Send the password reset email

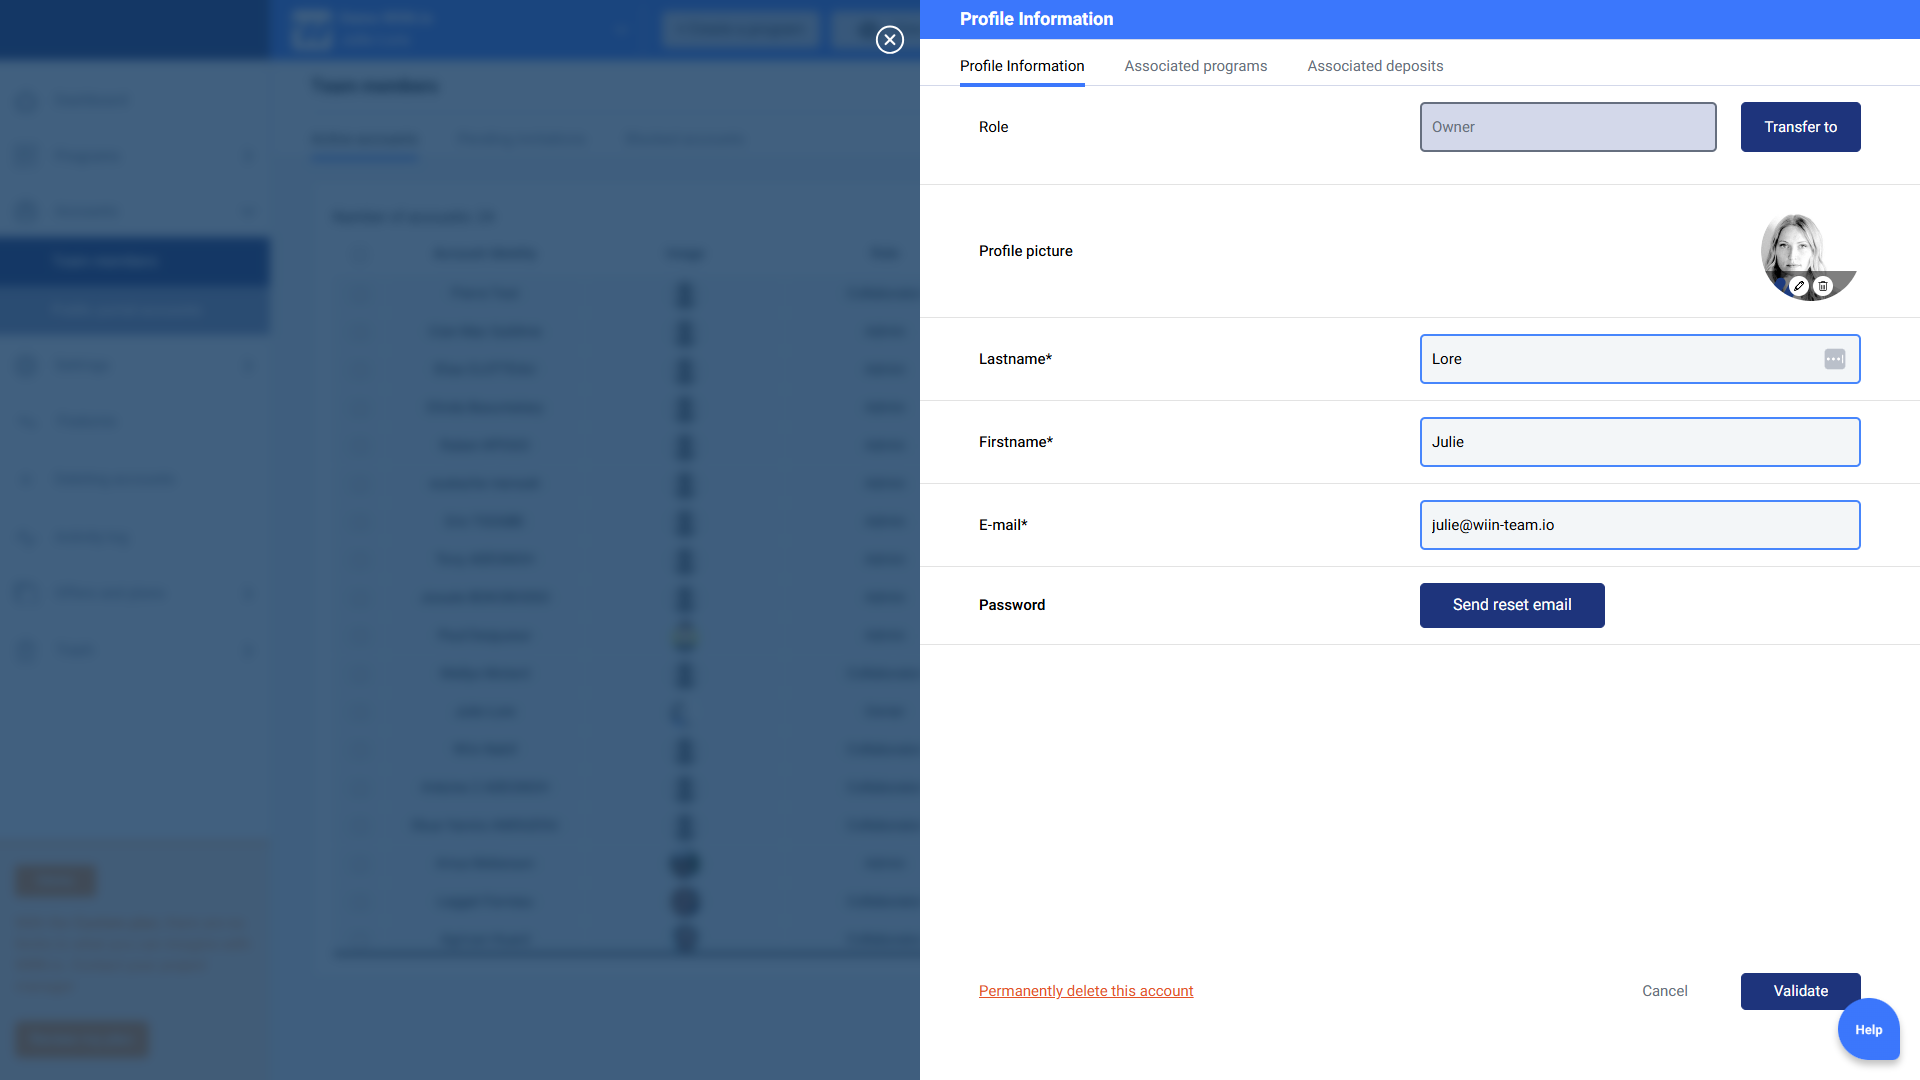point(1512,605)
